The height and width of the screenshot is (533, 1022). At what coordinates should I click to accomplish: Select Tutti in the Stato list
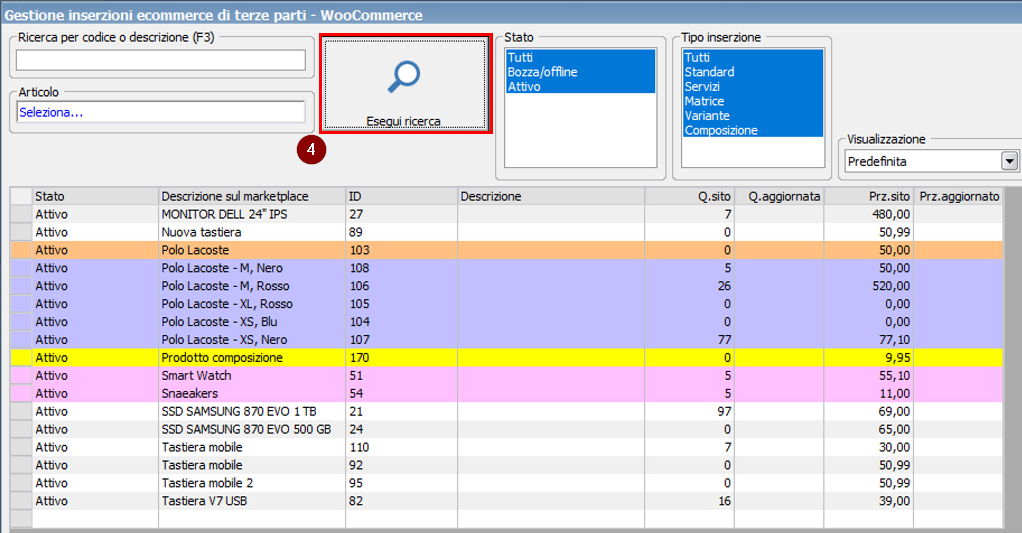point(580,57)
